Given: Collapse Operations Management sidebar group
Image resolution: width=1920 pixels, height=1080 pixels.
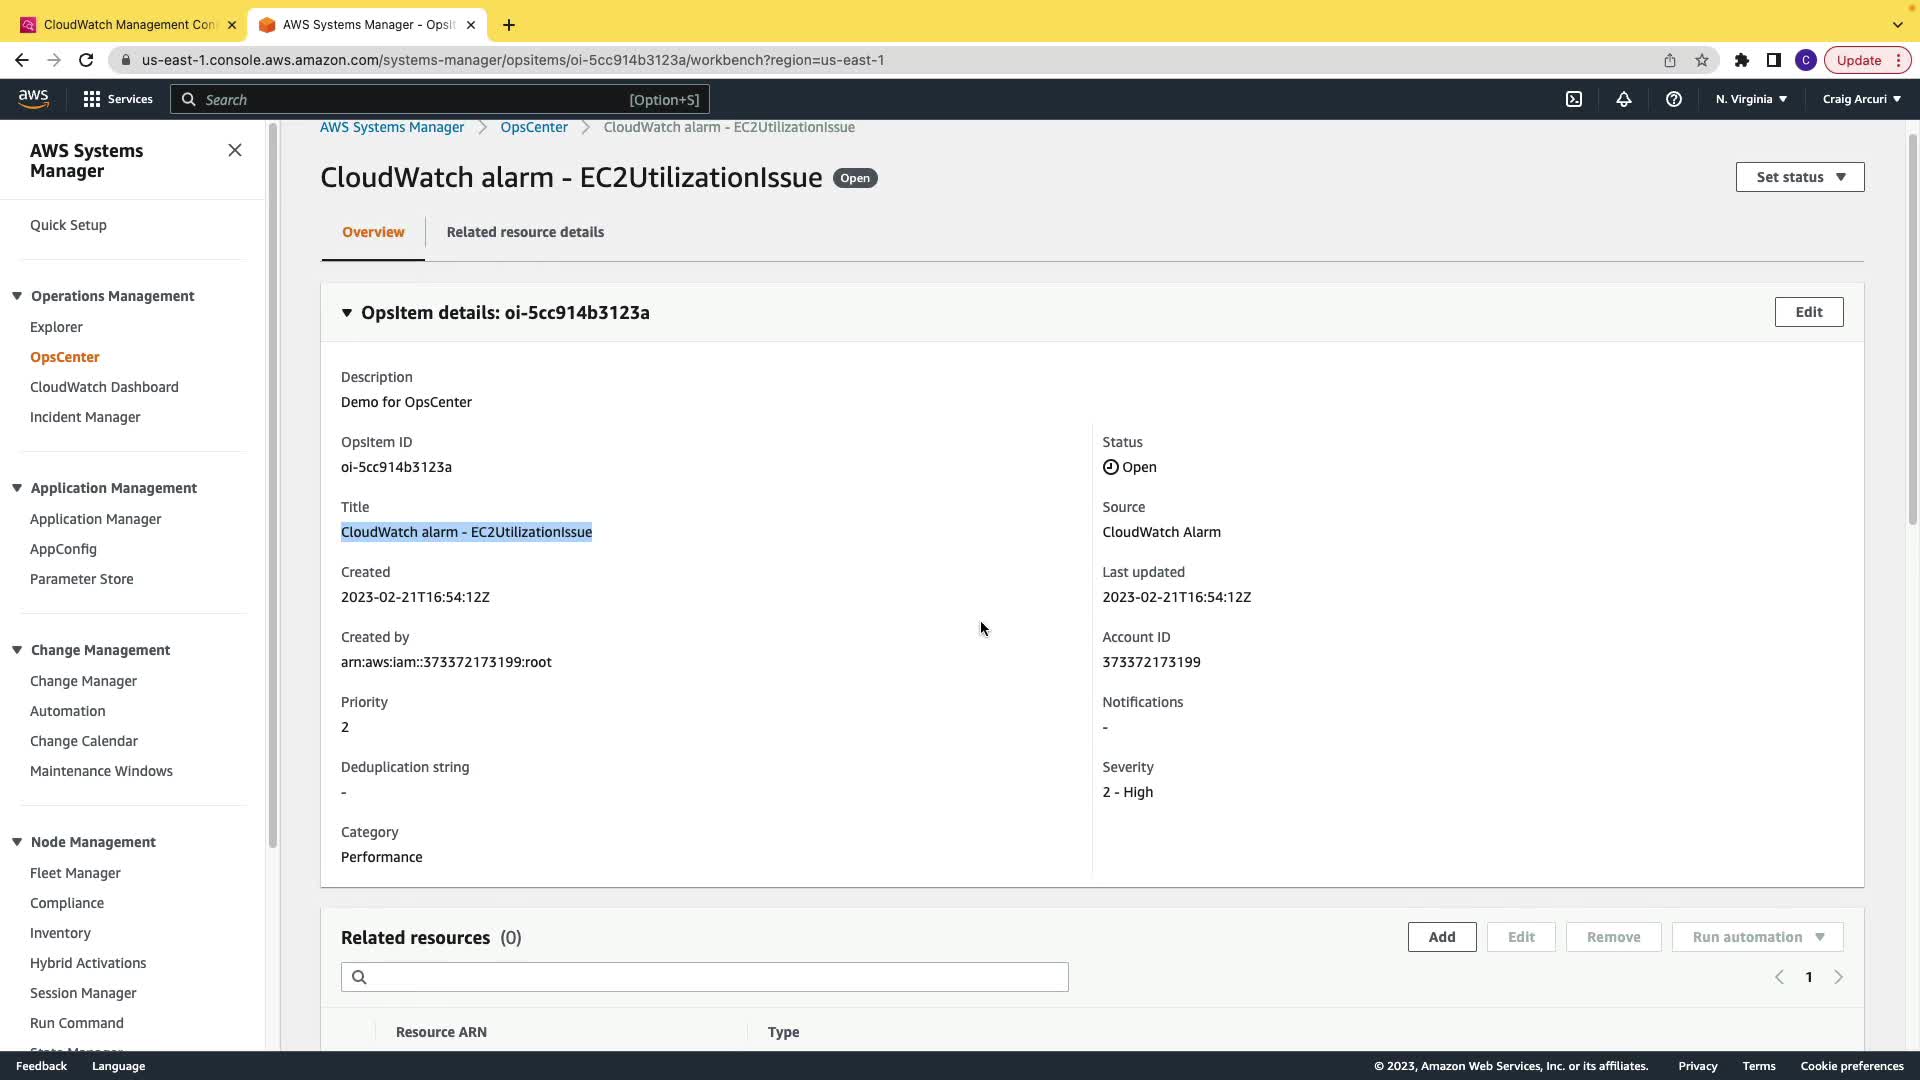Looking at the screenshot, I should [x=17, y=296].
